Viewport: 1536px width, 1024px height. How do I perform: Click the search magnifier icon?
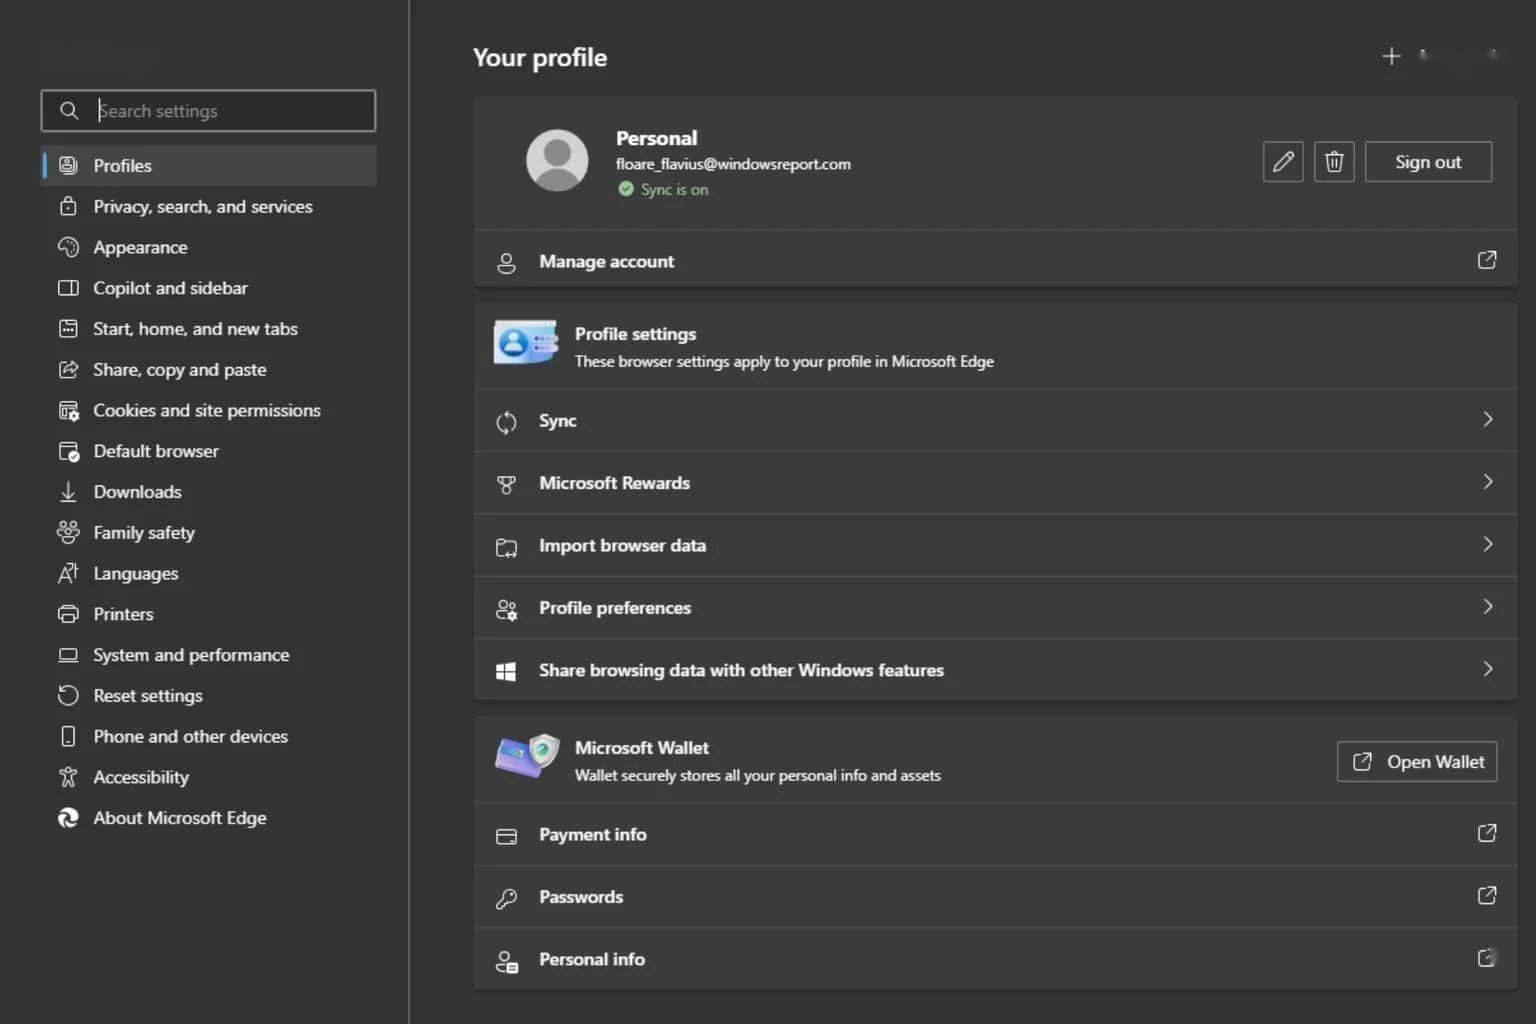[69, 110]
